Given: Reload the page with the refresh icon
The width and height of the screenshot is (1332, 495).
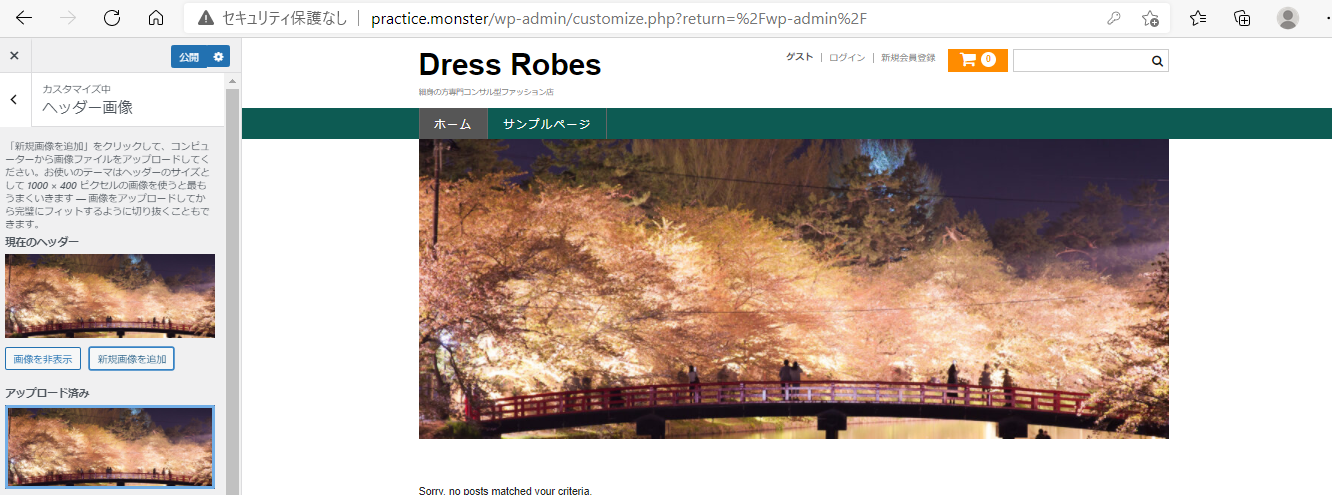Looking at the screenshot, I should point(112,18).
